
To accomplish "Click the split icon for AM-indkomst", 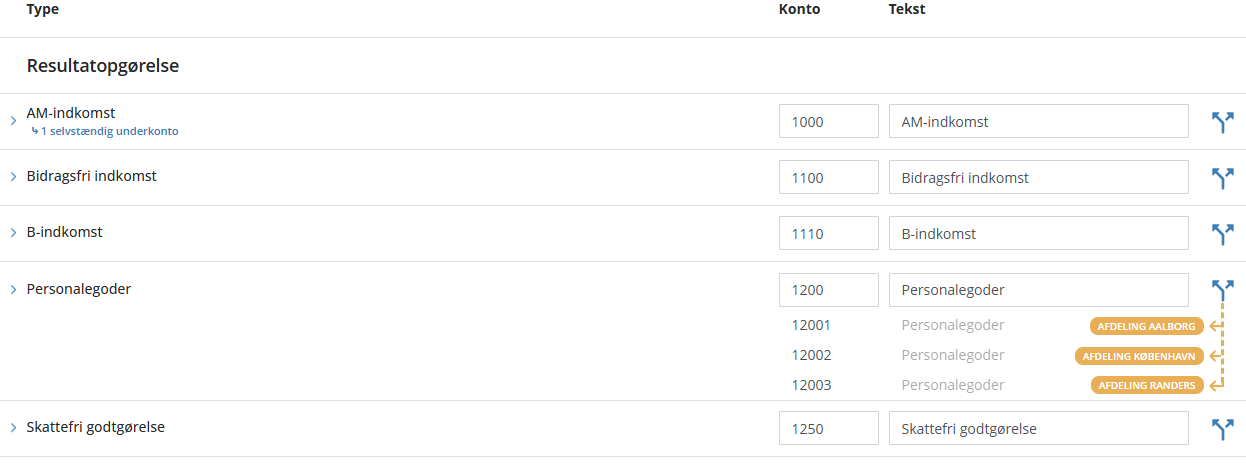I will (1221, 122).
